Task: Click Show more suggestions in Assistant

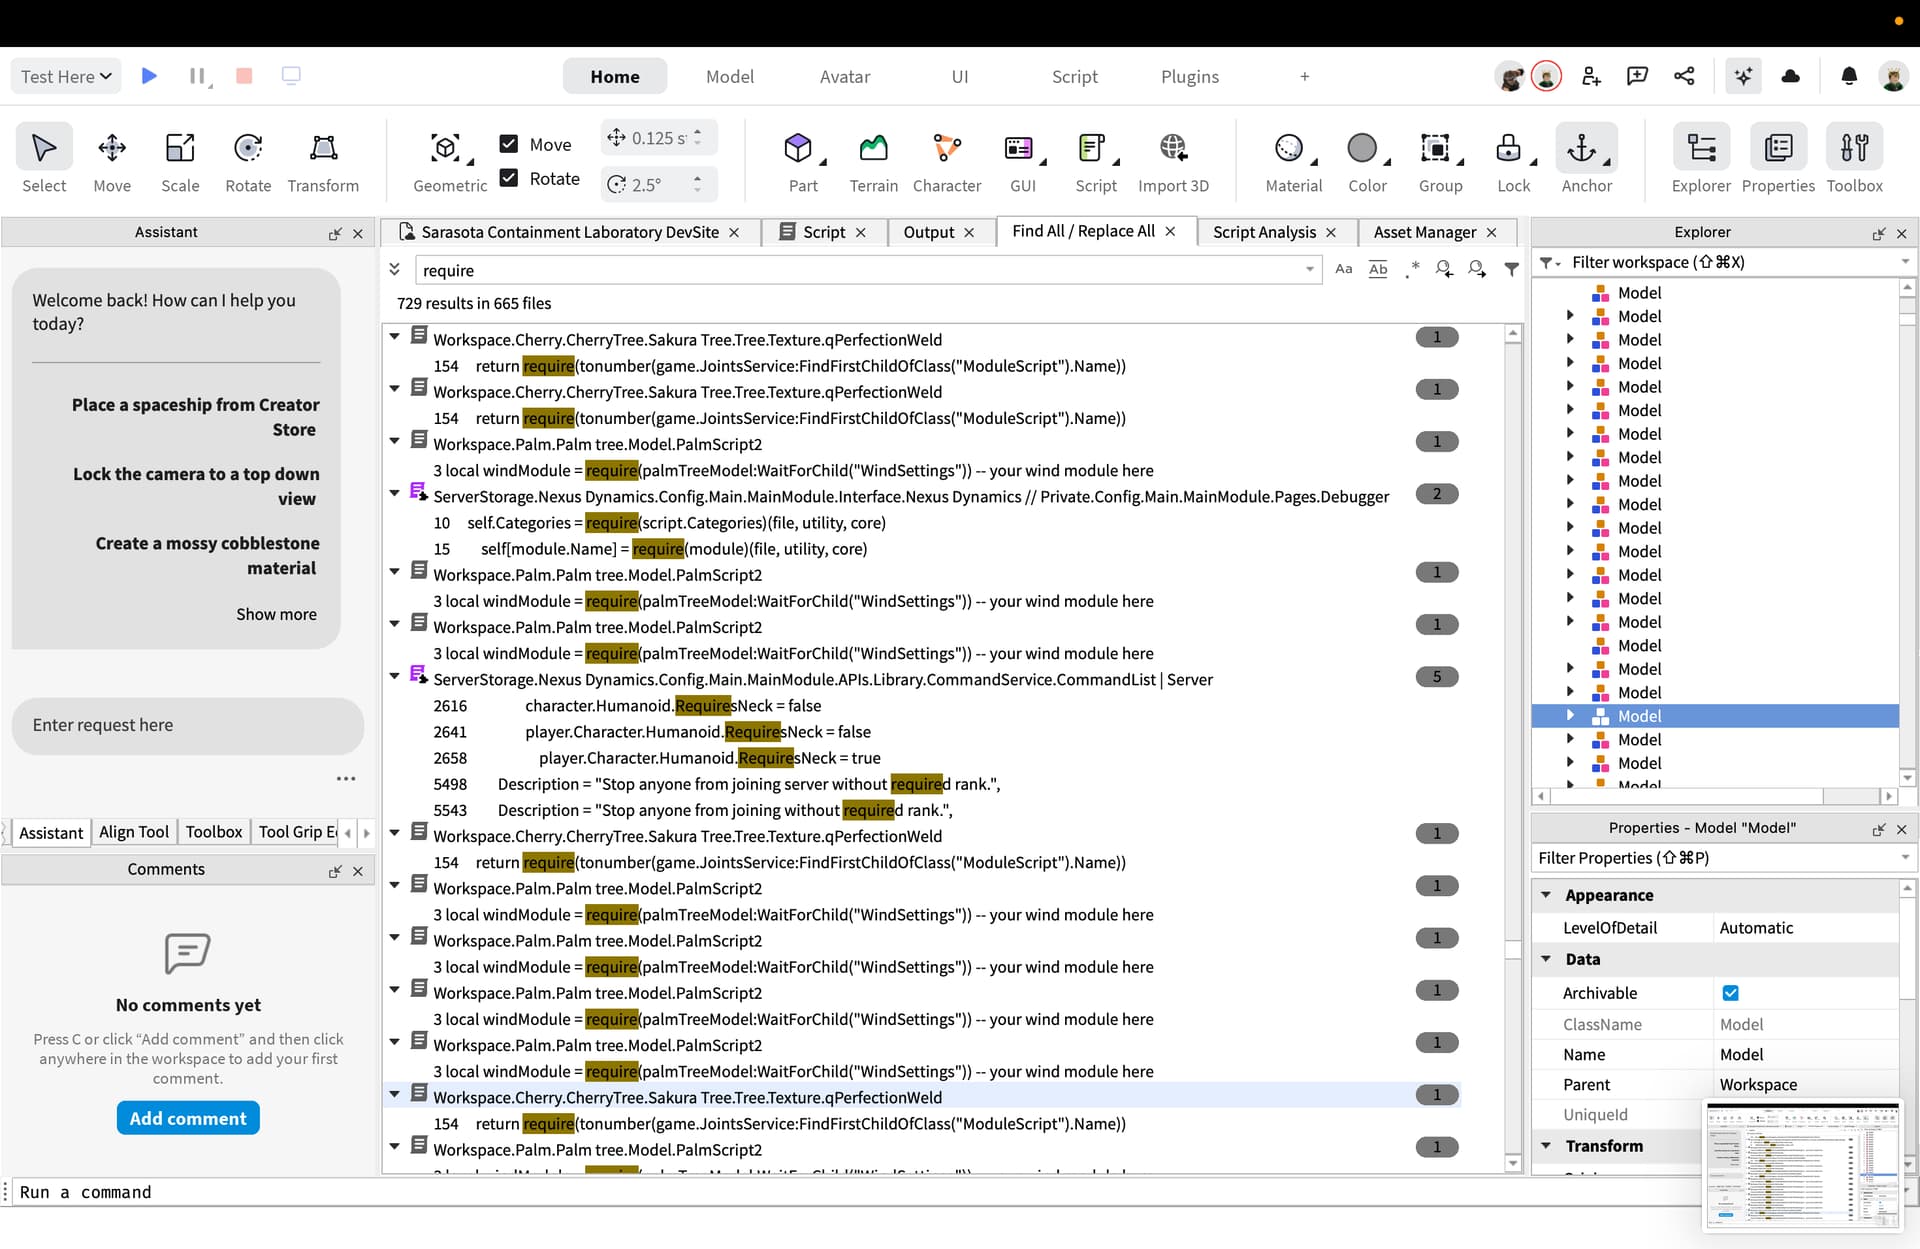Action: click(x=276, y=614)
